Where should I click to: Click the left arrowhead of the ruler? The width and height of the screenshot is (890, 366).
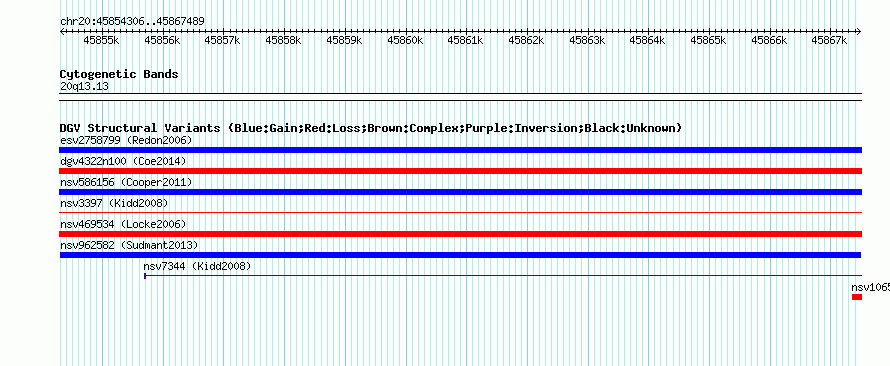tap(62, 31)
